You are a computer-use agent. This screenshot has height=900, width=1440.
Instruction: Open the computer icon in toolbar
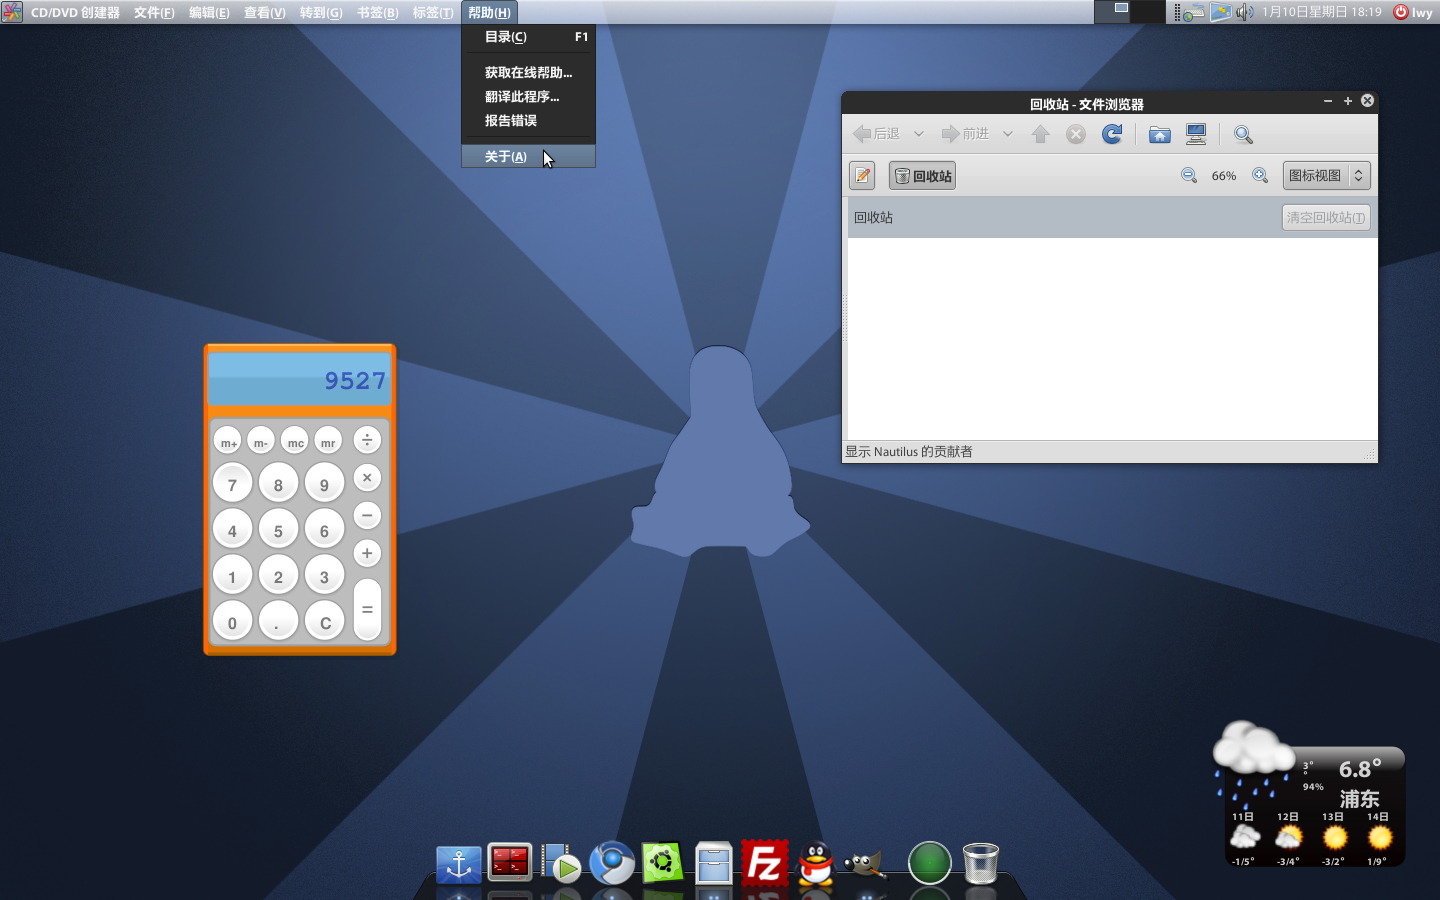(1196, 134)
